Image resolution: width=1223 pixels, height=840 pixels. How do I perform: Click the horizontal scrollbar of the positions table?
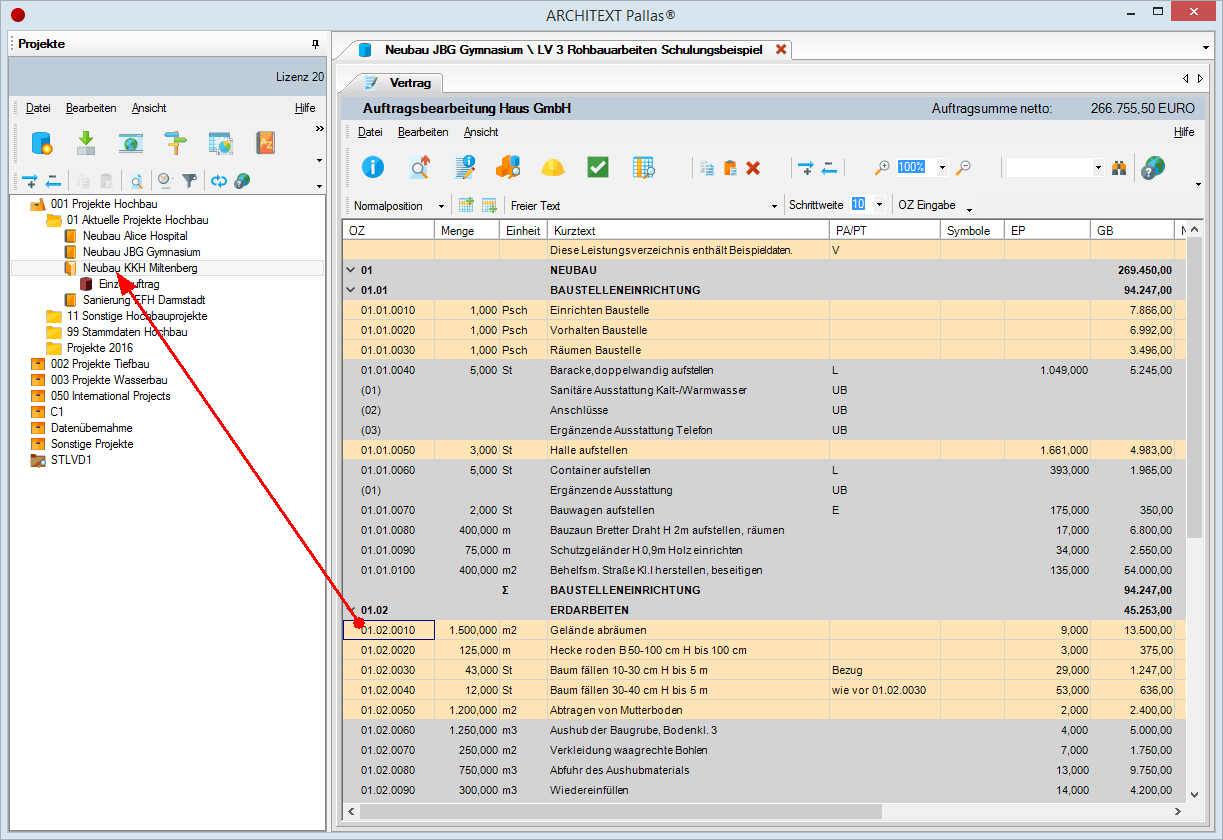pos(765,811)
